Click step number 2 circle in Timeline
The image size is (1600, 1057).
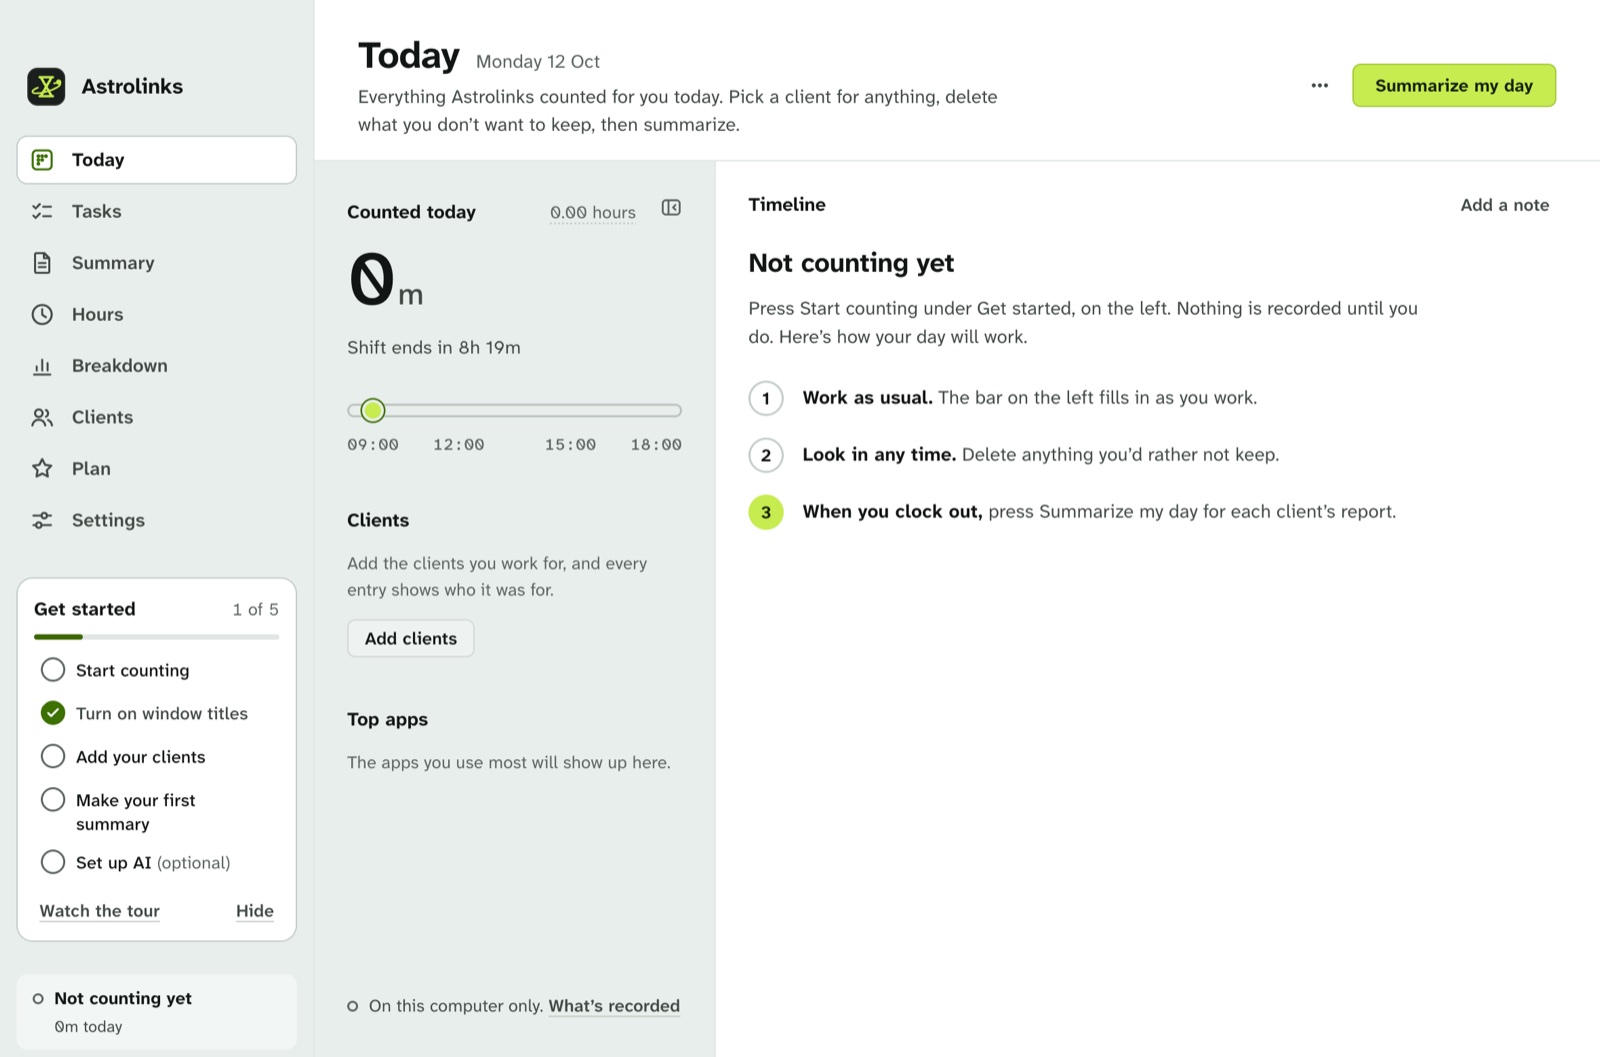pyautogui.click(x=766, y=455)
